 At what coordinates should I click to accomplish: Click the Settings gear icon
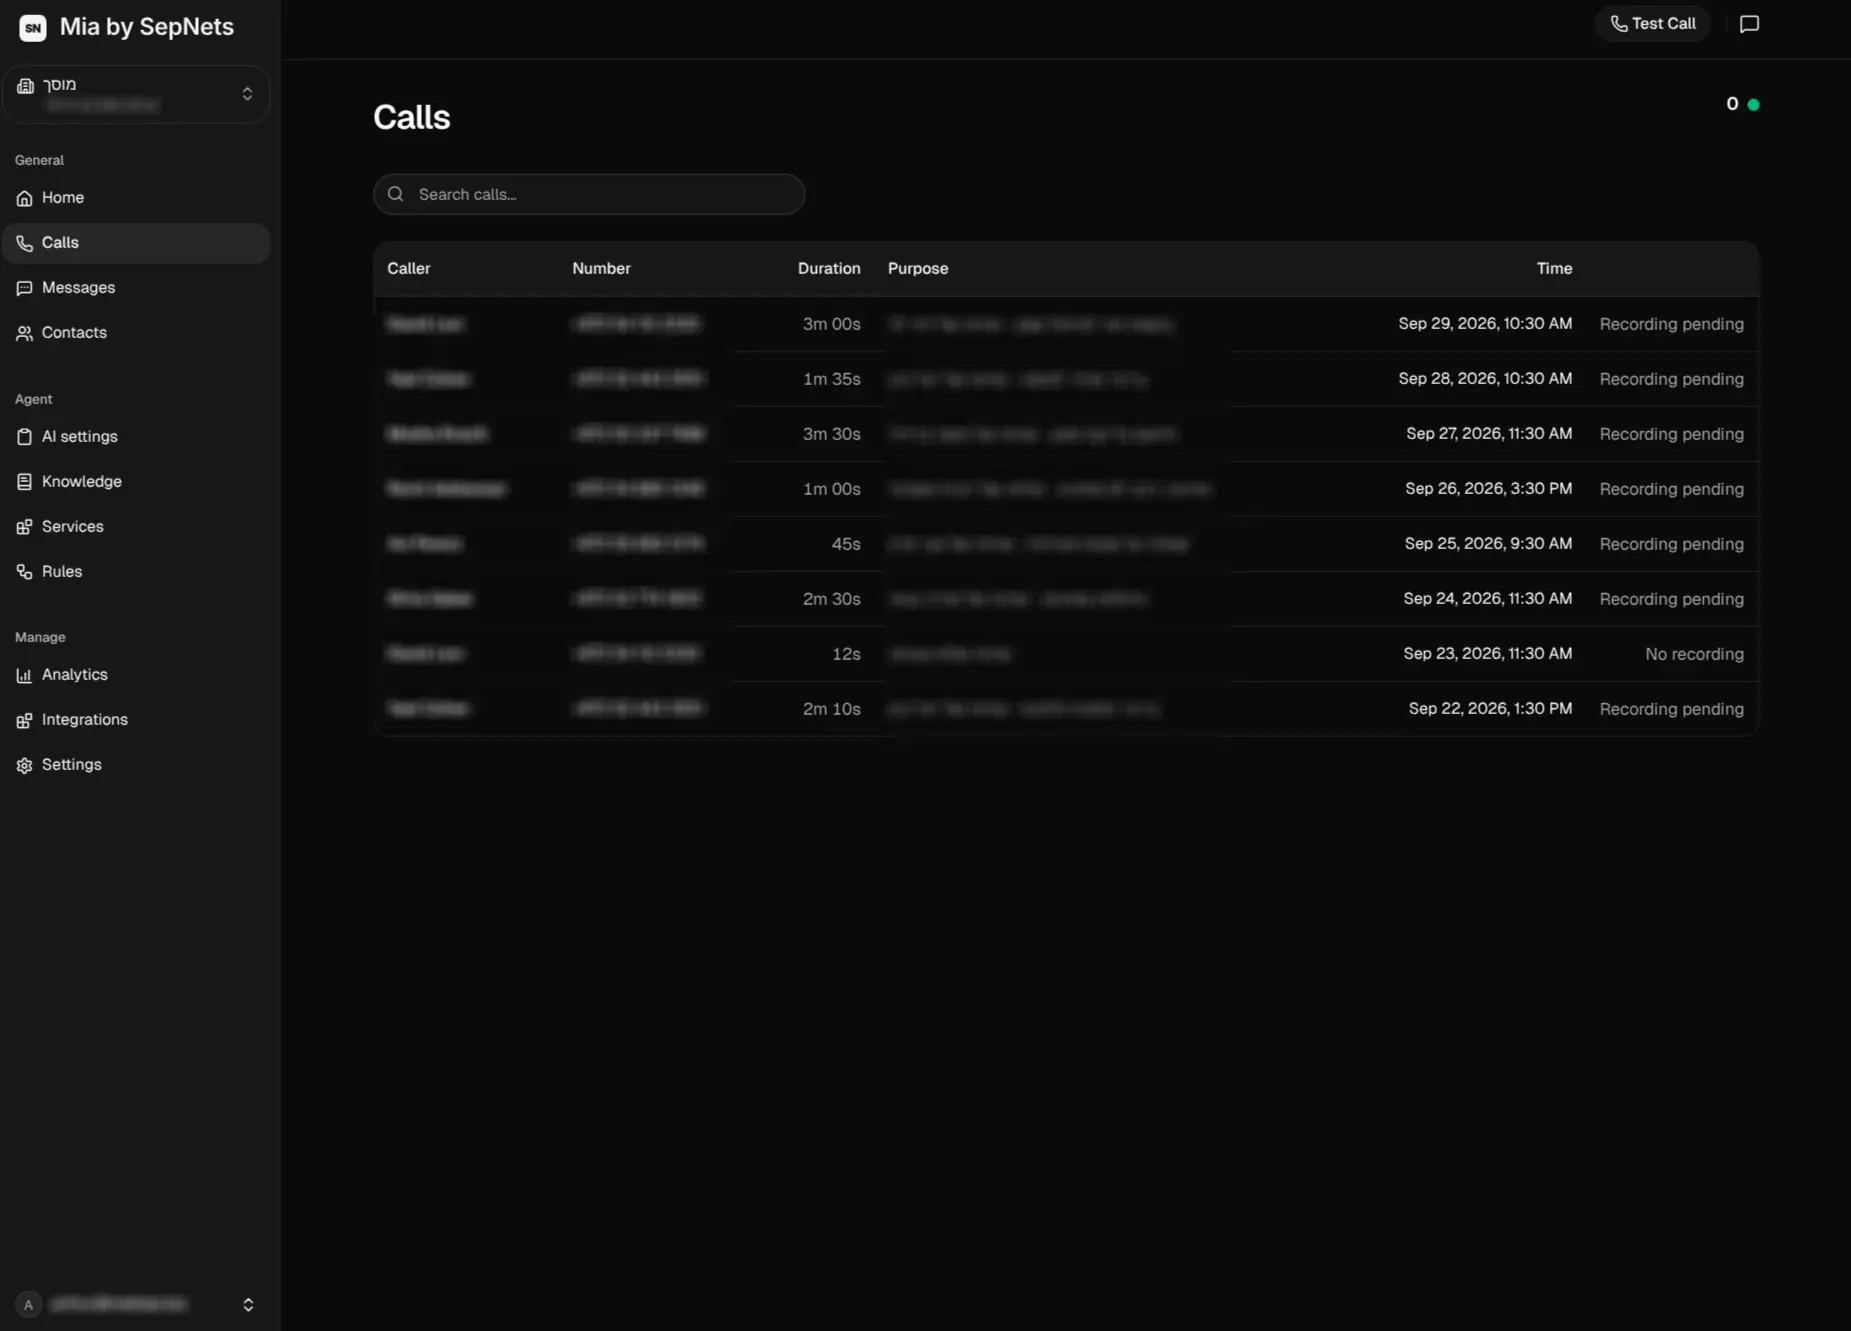(24, 765)
